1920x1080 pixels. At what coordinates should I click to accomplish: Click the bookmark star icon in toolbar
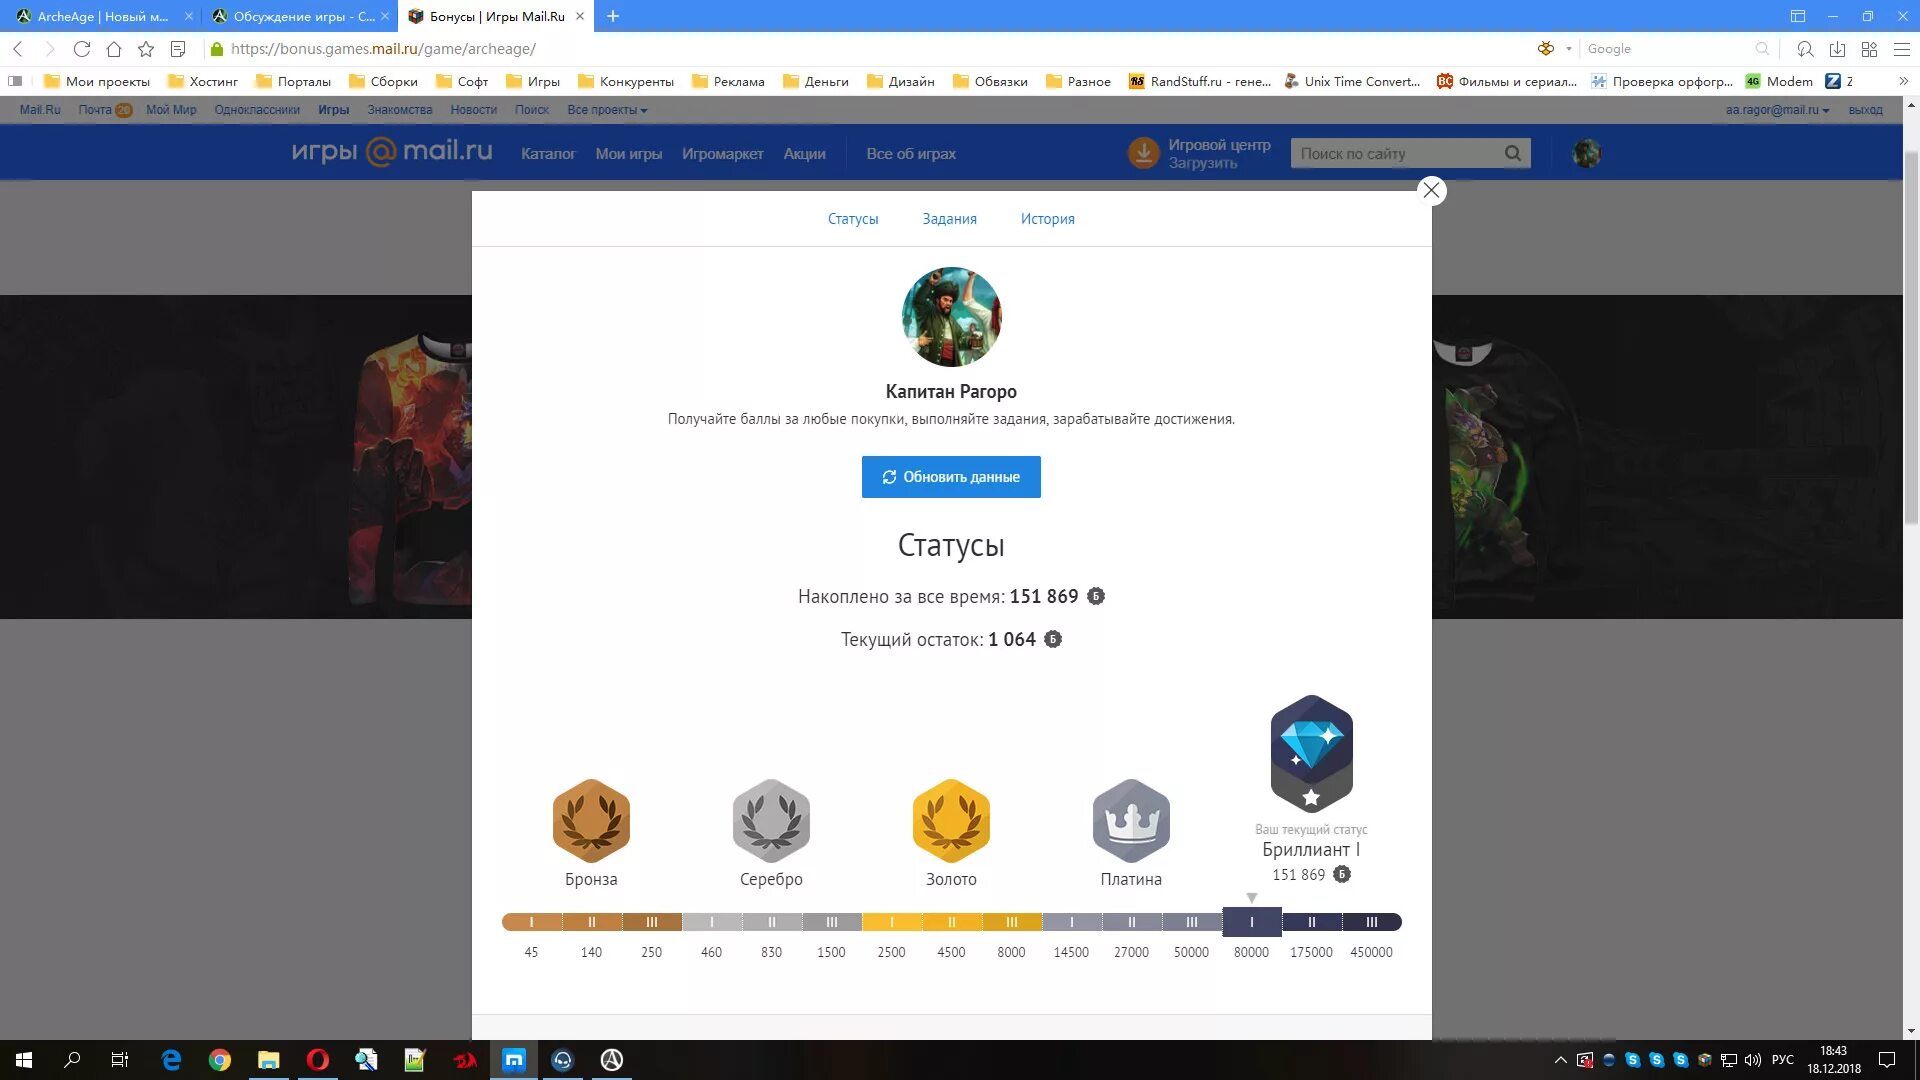[x=146, y=49]
